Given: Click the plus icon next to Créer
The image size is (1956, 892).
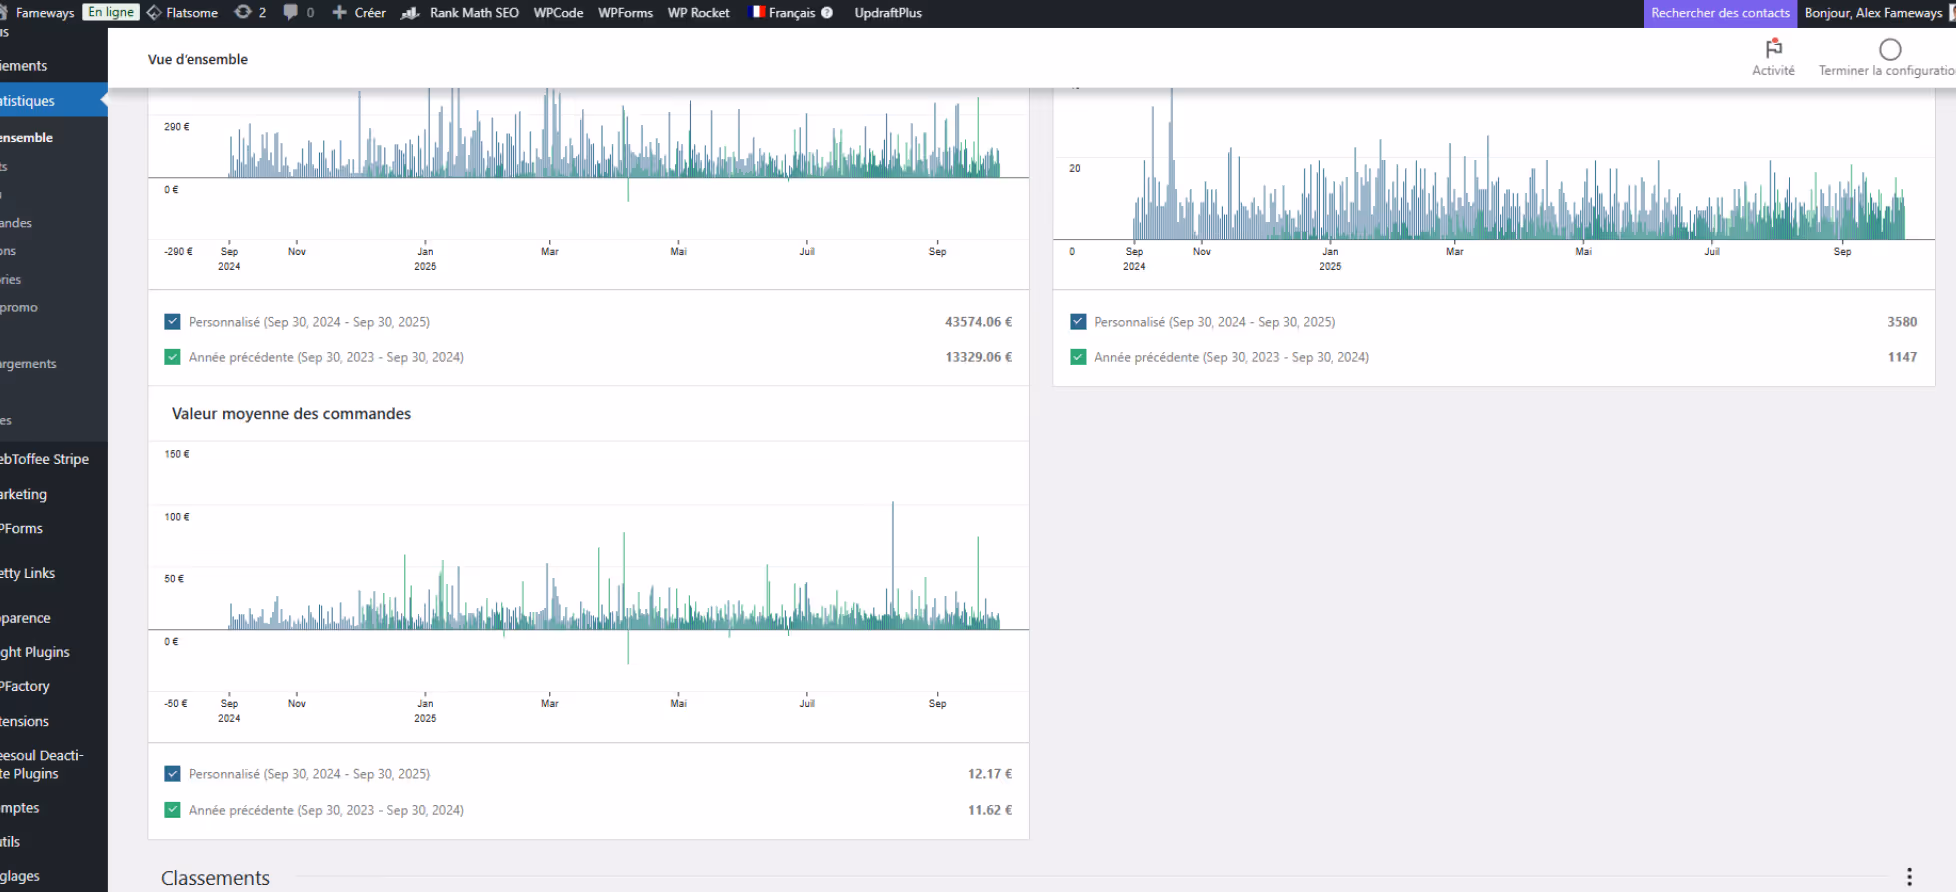Looking at the screenshot, I should 339,13.
